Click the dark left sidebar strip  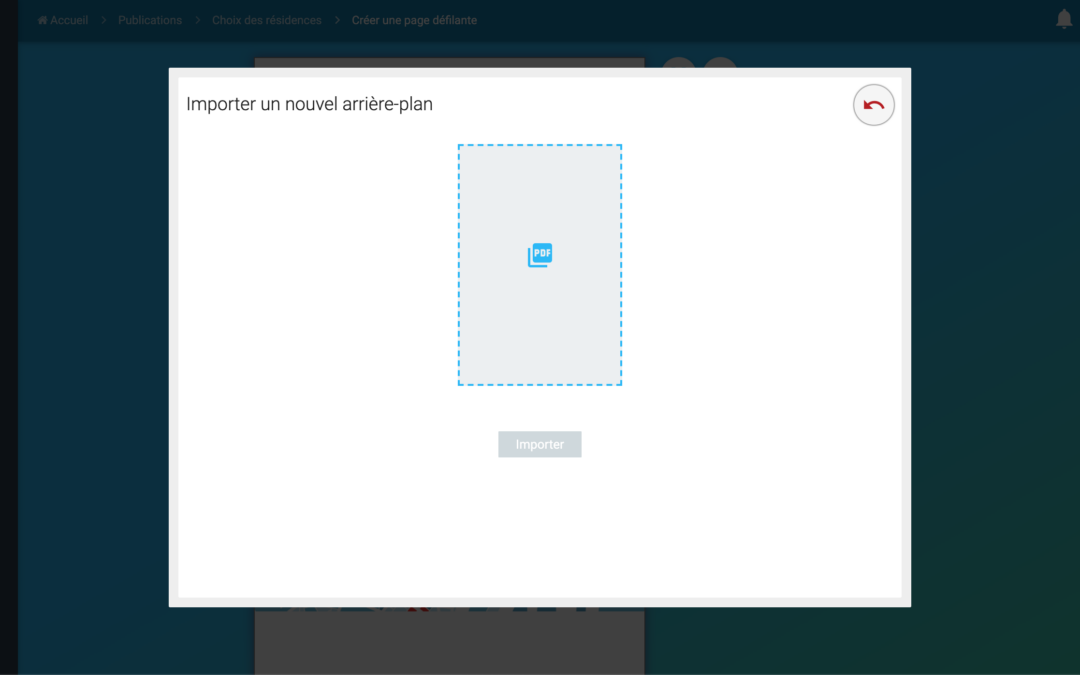click(x=8, y=350)
